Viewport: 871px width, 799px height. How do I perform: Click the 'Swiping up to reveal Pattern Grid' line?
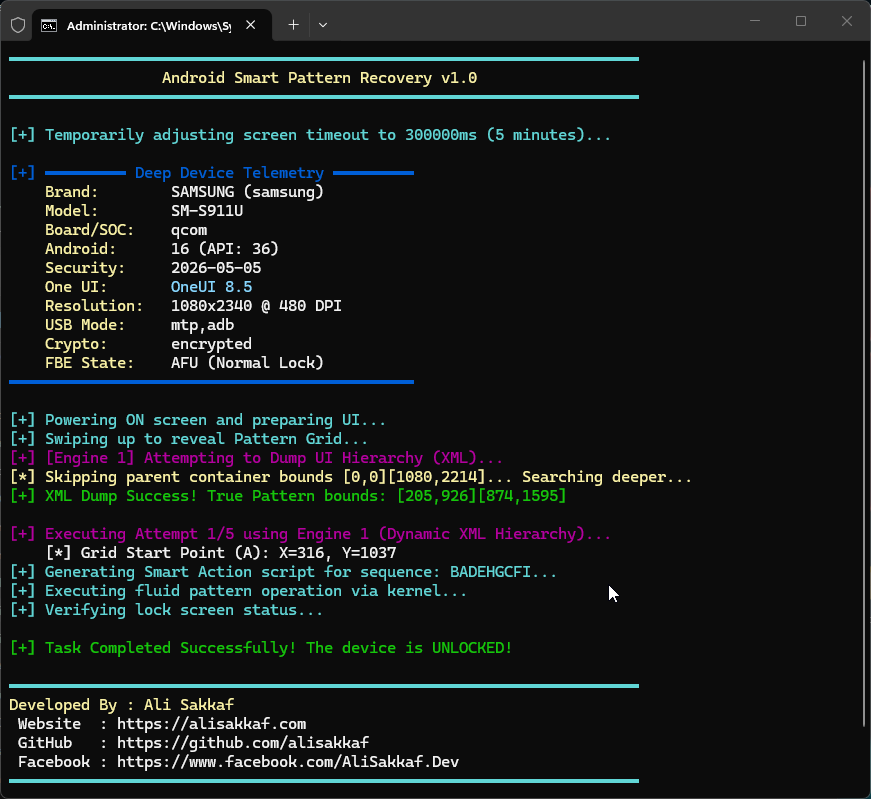[189, 439]
